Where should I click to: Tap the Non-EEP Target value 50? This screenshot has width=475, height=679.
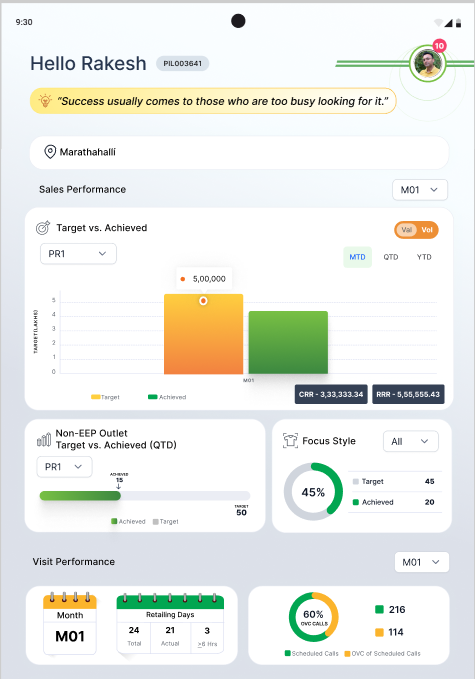pyautogui.click(x=241, y=512)
